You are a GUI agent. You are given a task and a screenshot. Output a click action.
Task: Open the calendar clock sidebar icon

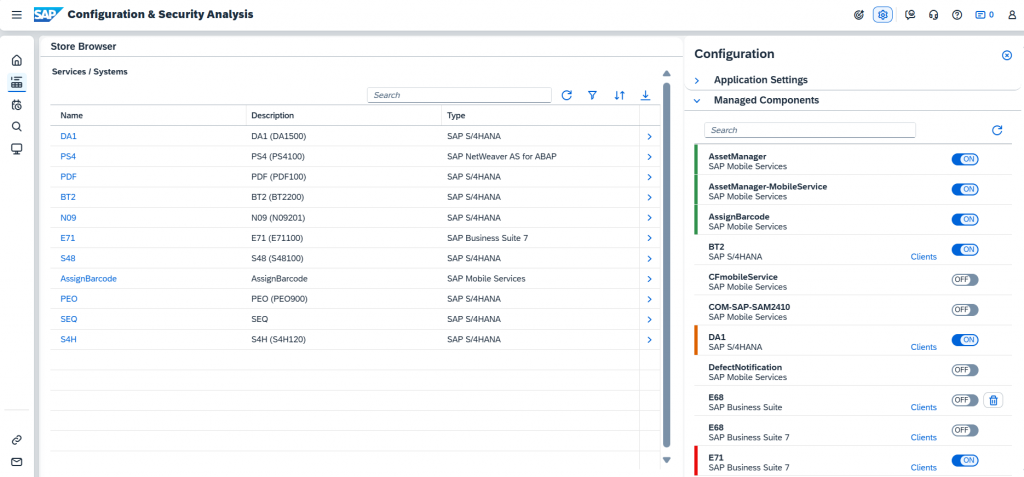click(x=17, y=105)
